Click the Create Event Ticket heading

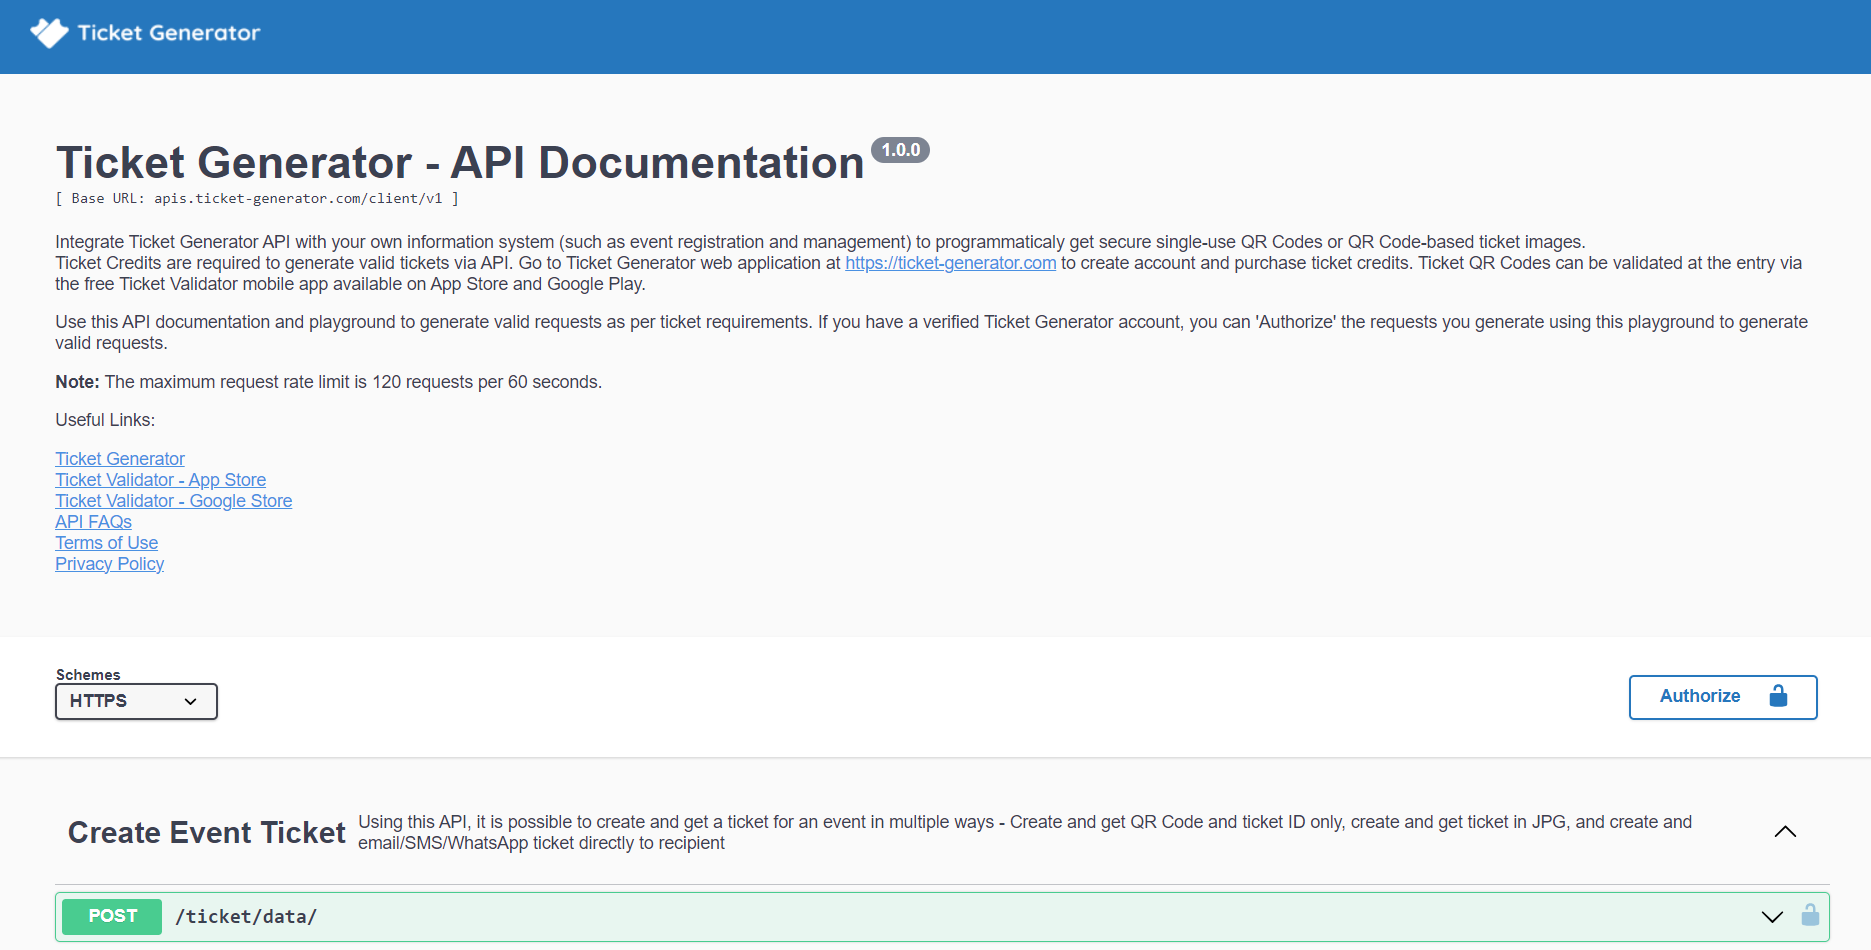pyautogui.click(x=206, y=833)
